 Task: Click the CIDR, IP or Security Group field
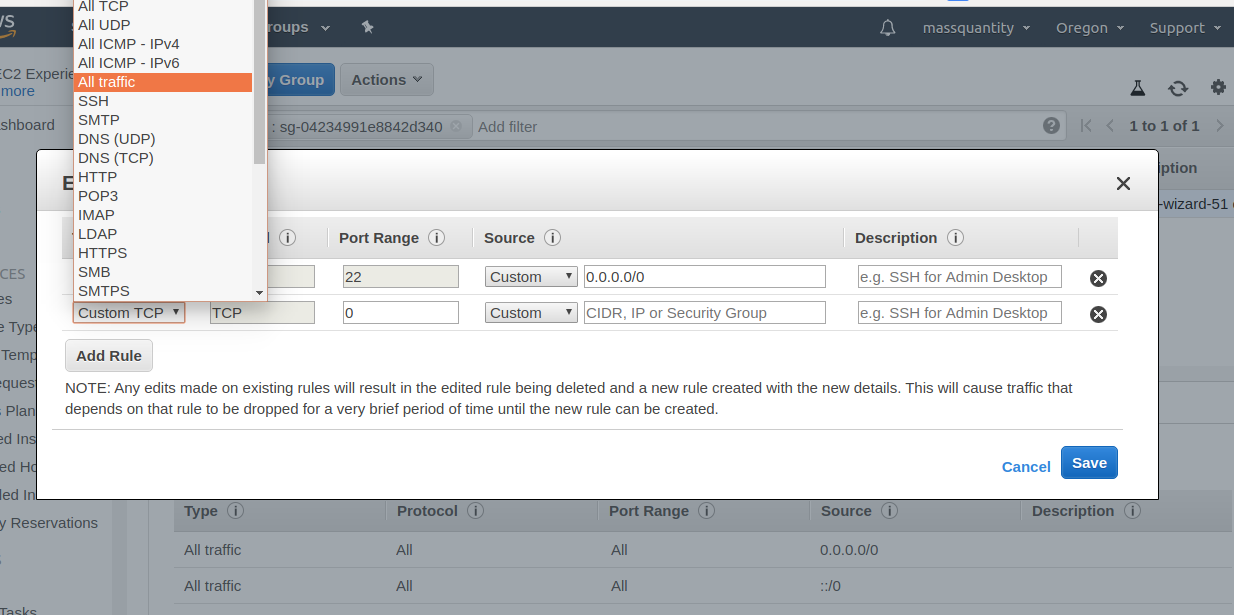pyautogui.click(x=705, y=313)
